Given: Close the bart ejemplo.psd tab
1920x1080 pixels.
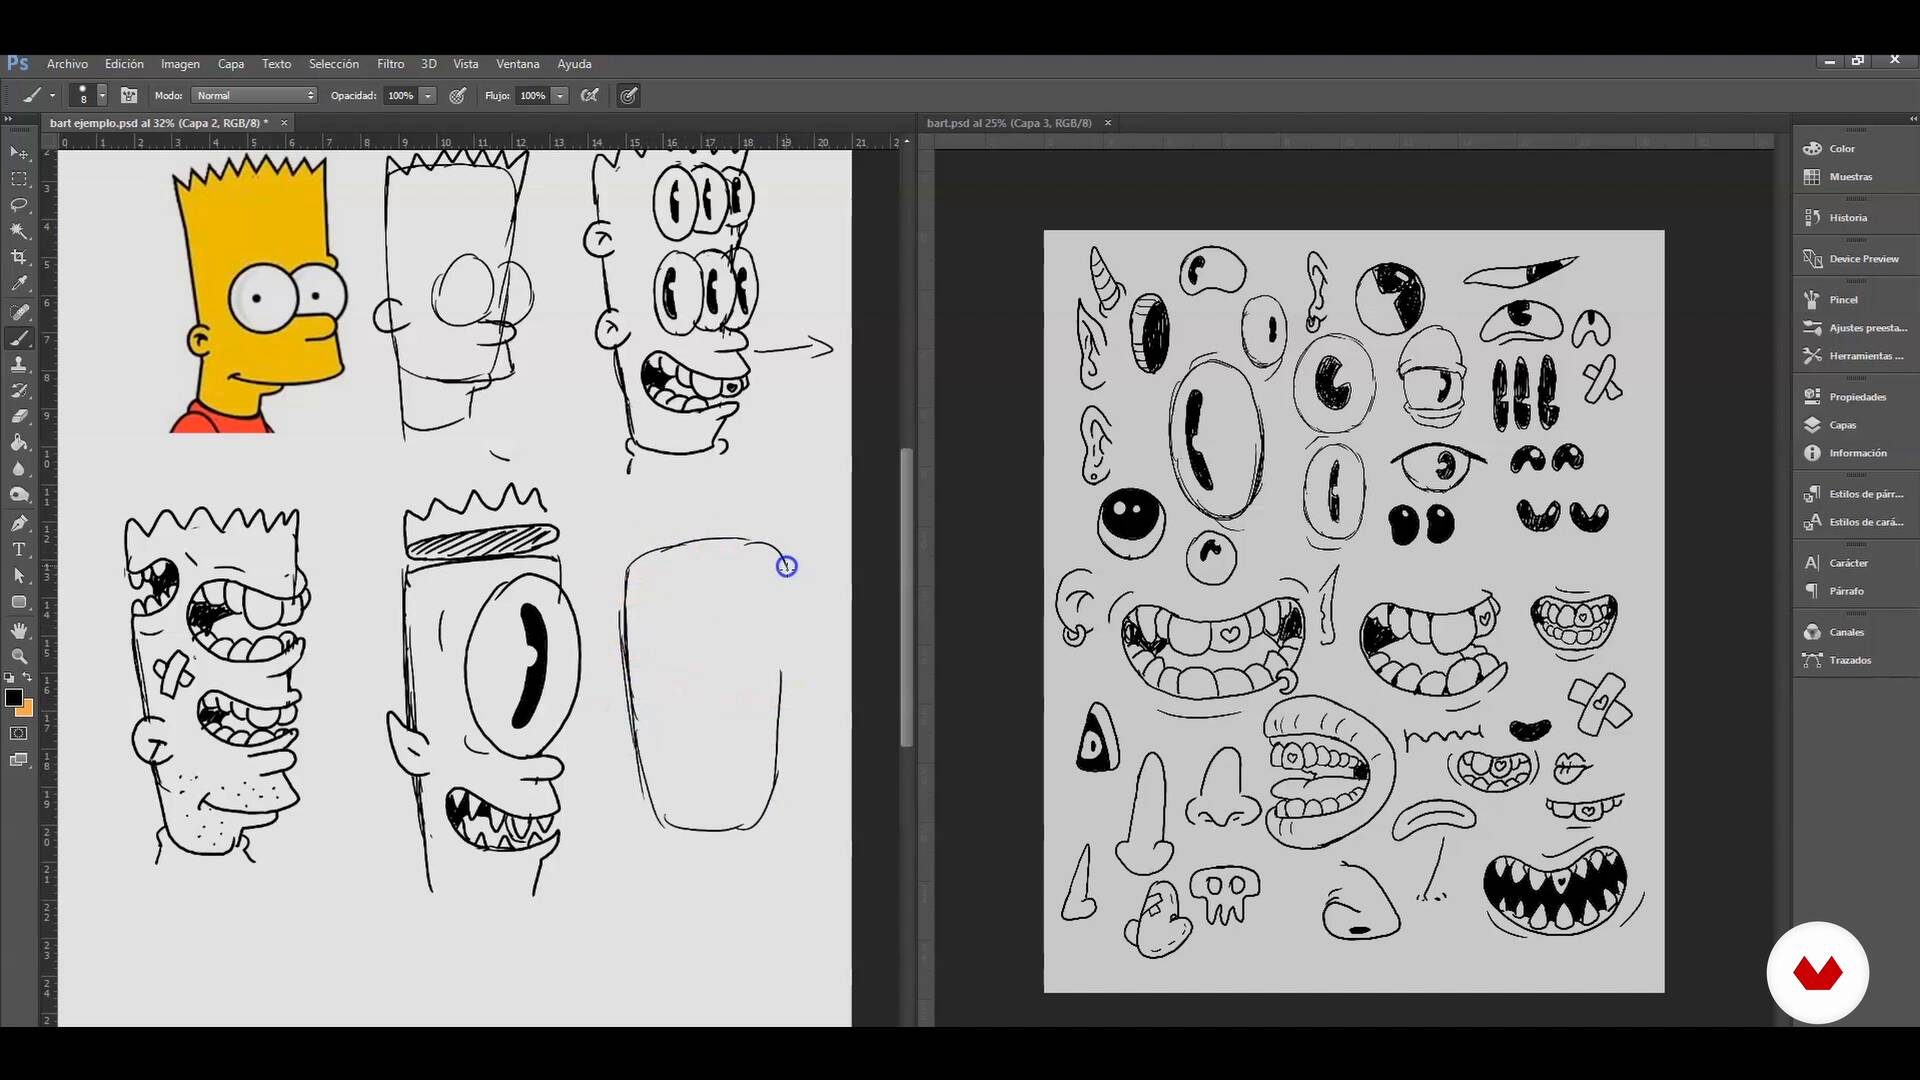Looking at the screenshot, I should click(284, 123).
